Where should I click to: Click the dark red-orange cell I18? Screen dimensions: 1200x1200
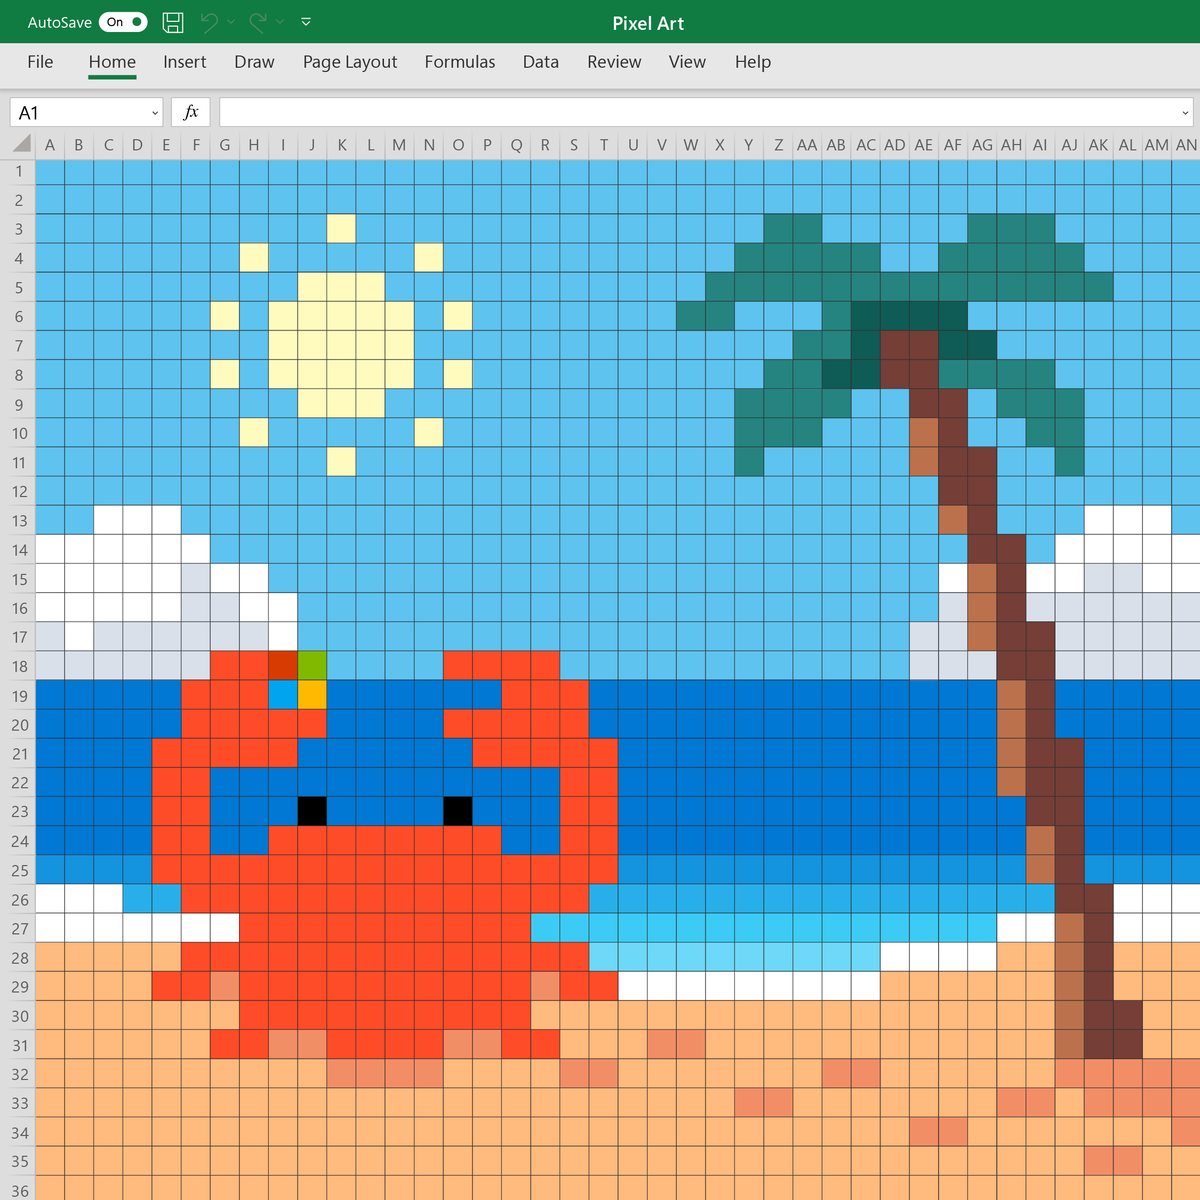283,666
